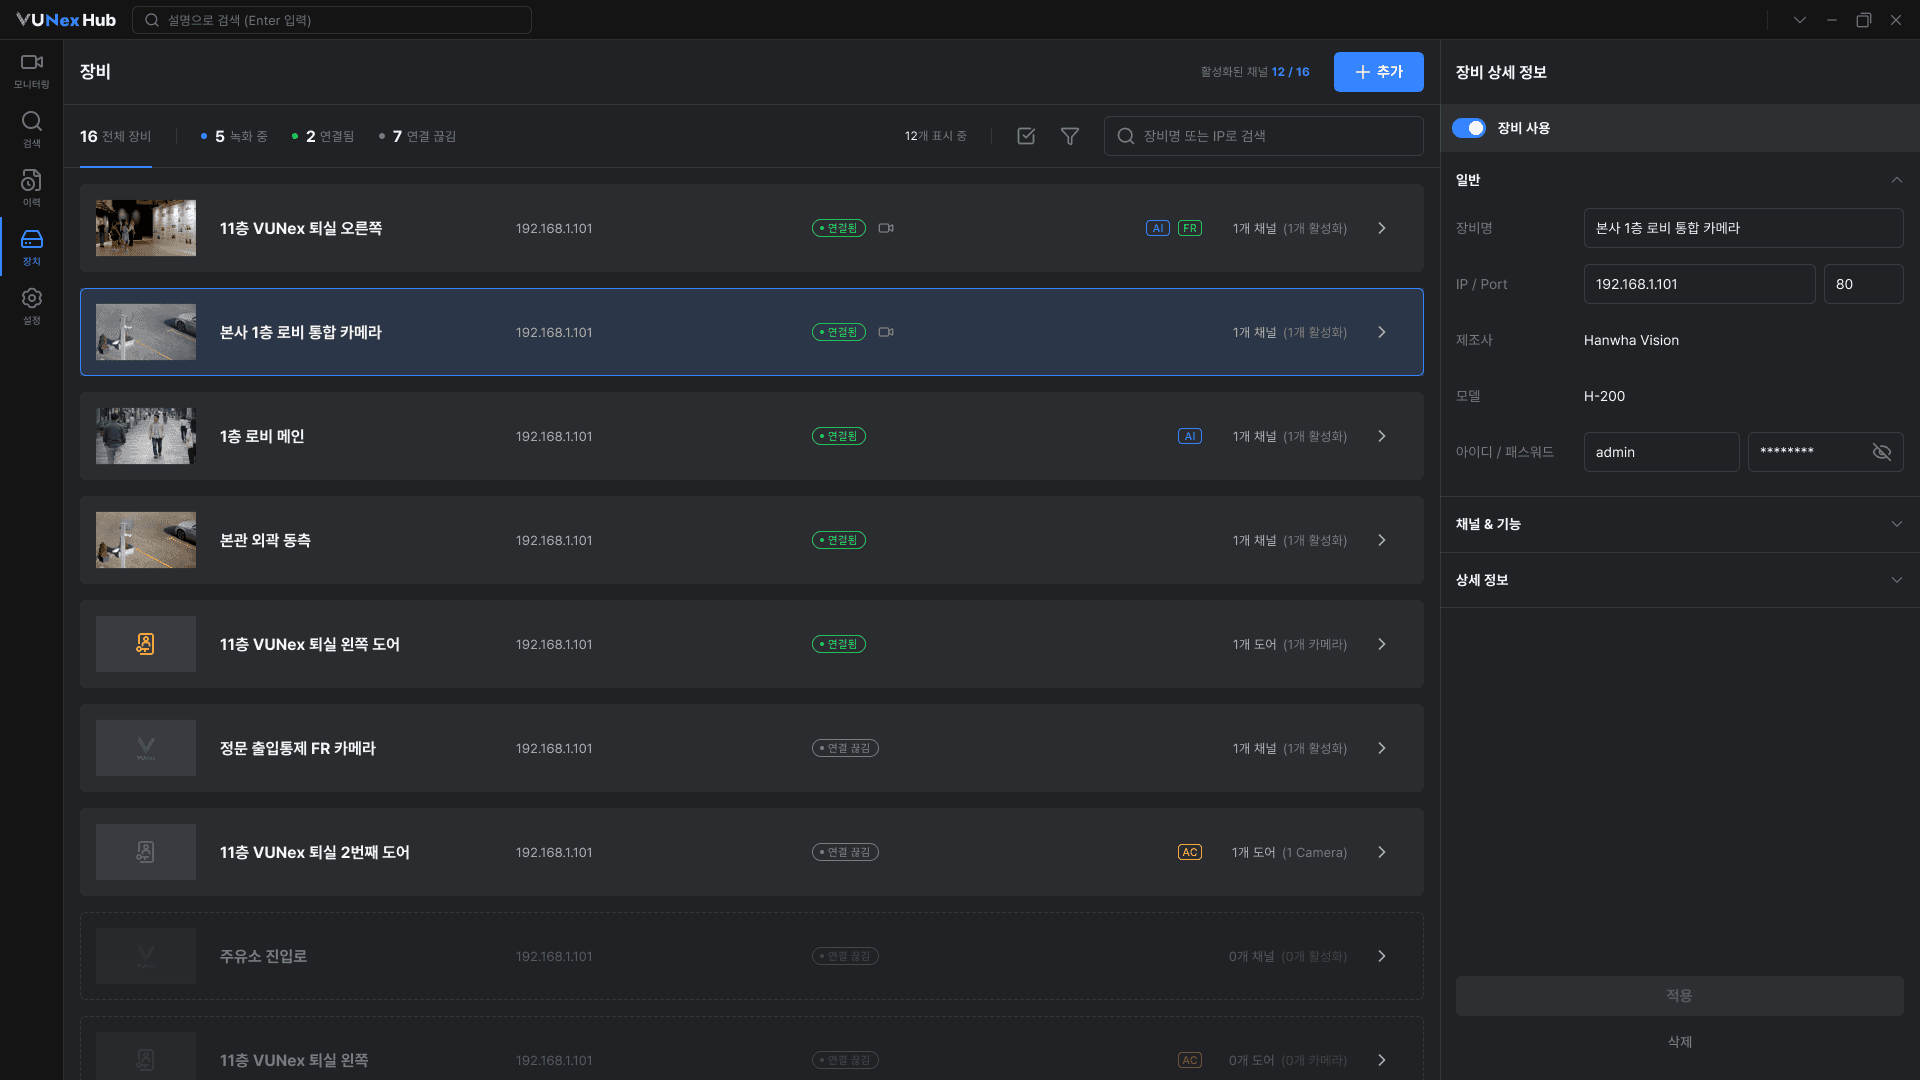Select the 5 녹화 중 filter tab
Viewport: 1920px width, 1080px height.
coord(234,136)
